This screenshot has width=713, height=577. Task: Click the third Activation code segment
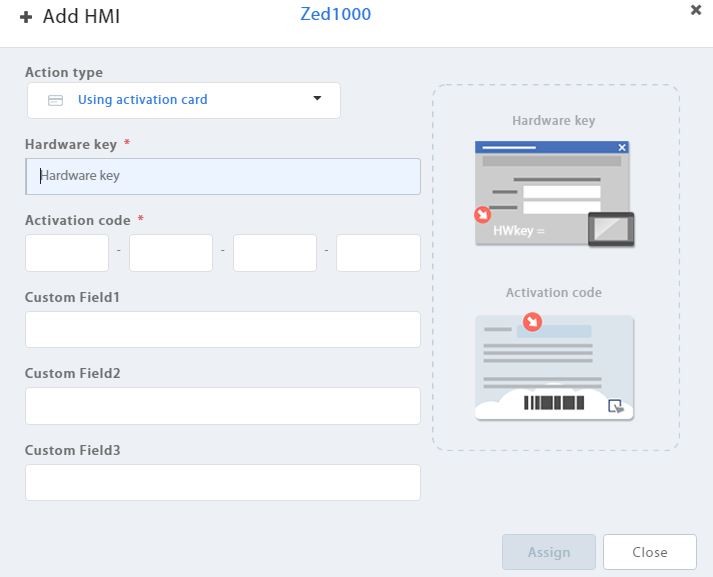[275, 253]
